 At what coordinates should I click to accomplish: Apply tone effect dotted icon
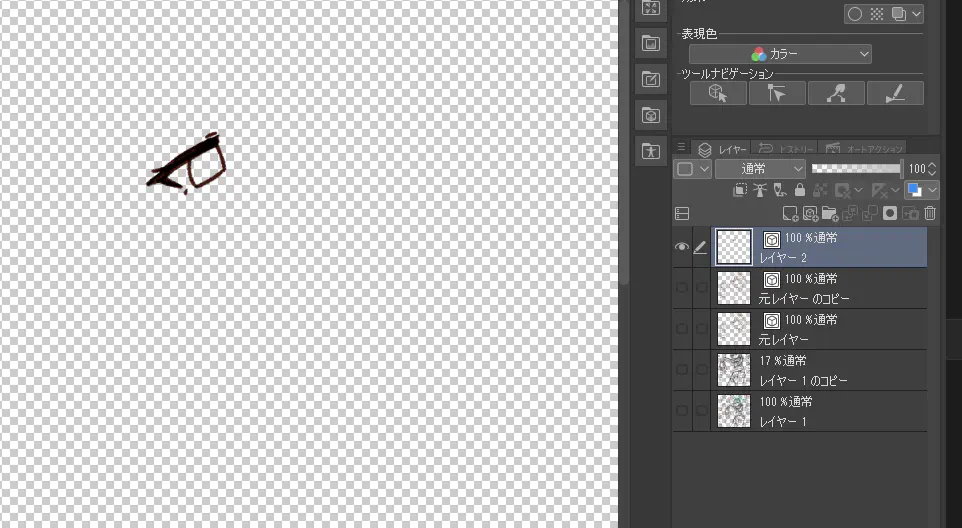[x=877, y=14]
